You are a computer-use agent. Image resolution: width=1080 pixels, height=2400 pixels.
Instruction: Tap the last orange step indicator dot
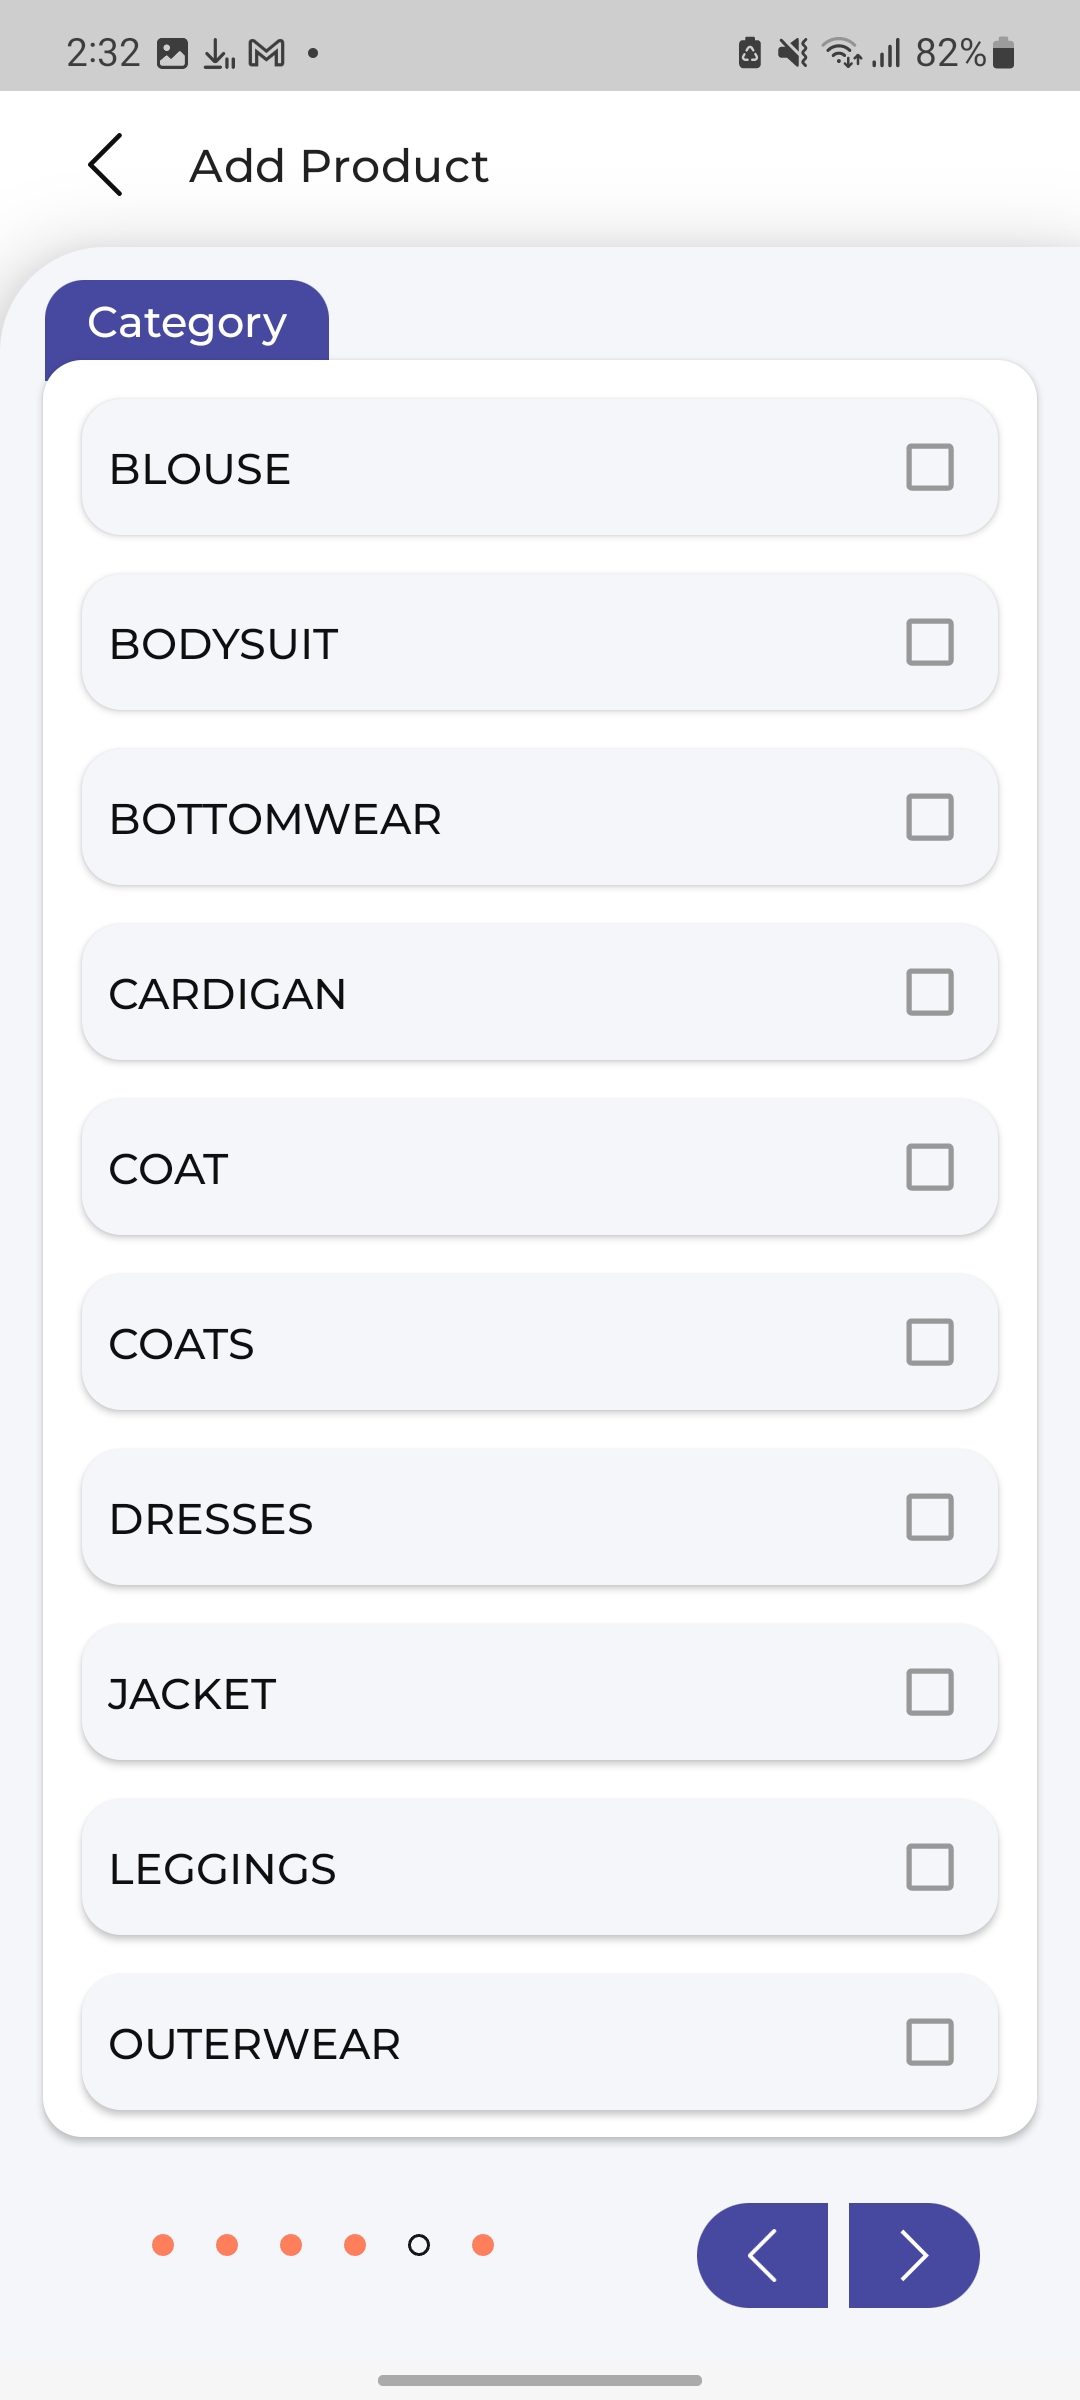[x=483, y=2245]
